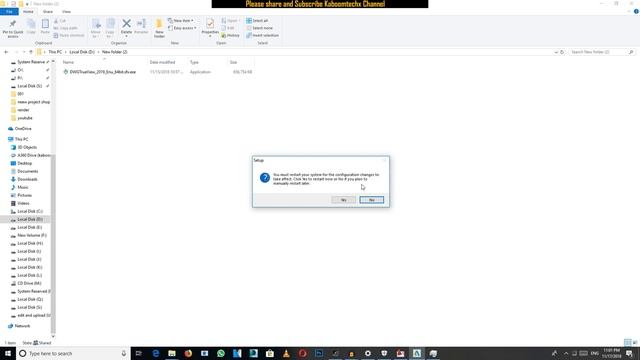
Task: Open Firefox from the taskbar
Action: click(x=188, y=353)
